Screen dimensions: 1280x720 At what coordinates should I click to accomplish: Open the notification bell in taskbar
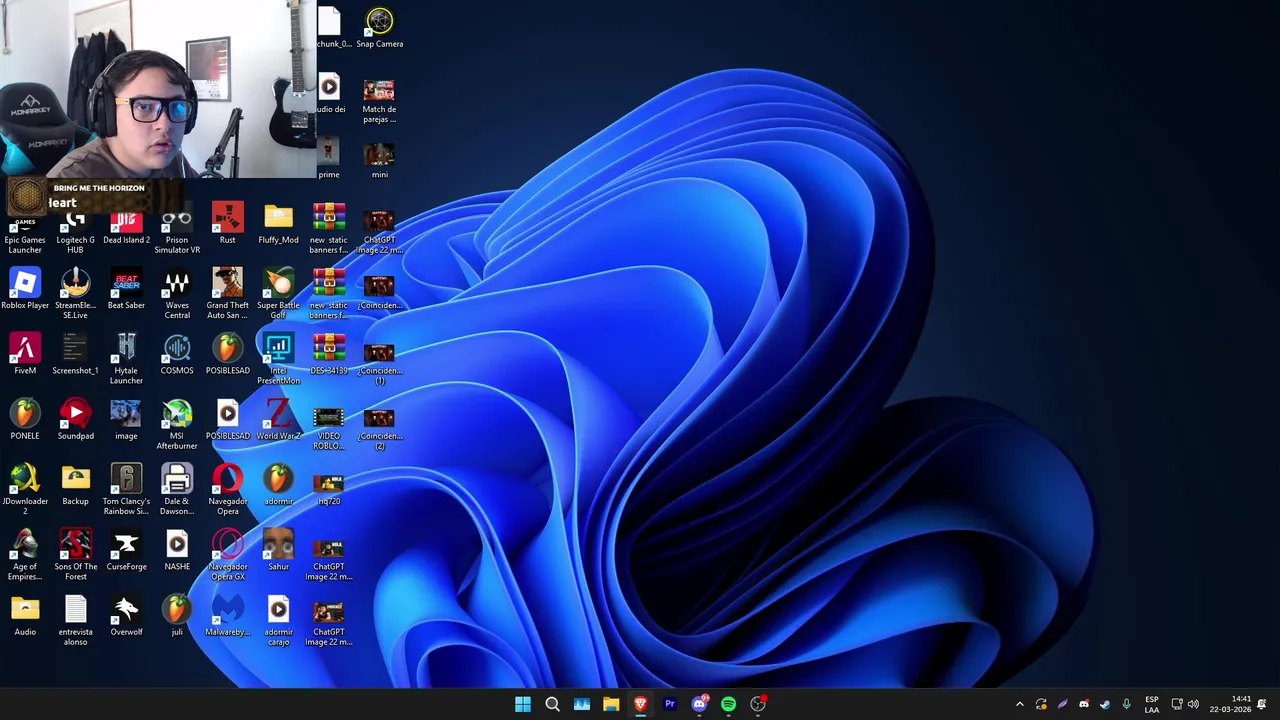[x=1262, y=704]
